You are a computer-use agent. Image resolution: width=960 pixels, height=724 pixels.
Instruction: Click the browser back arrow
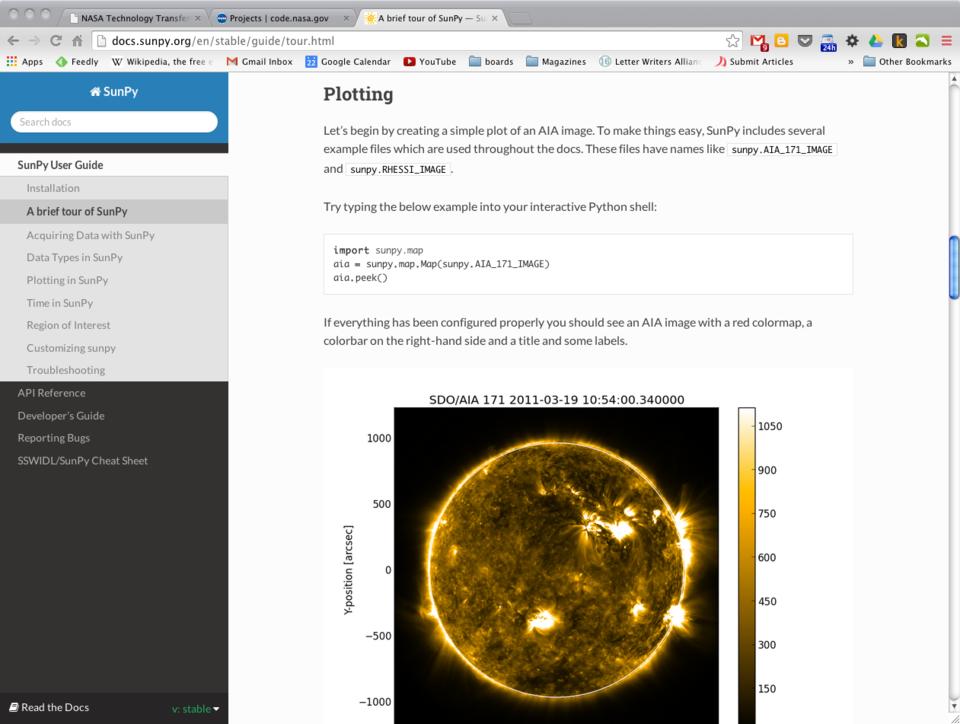tap(12, 41)
